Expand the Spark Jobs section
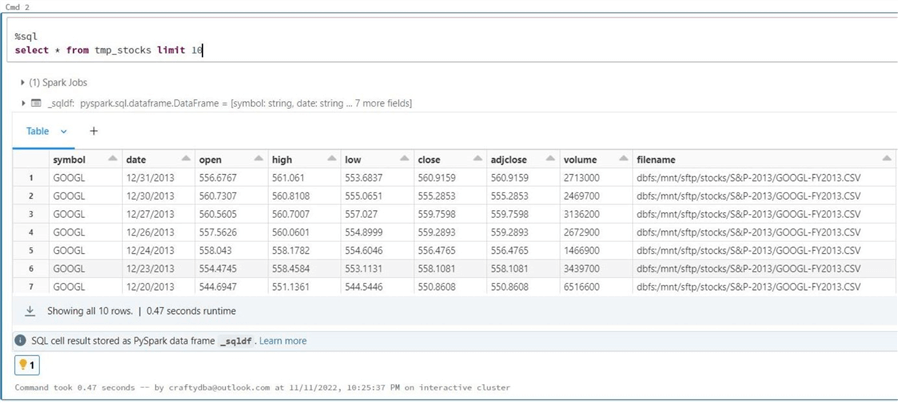Viewport: 898px width, 403px height. coord(23,82)
